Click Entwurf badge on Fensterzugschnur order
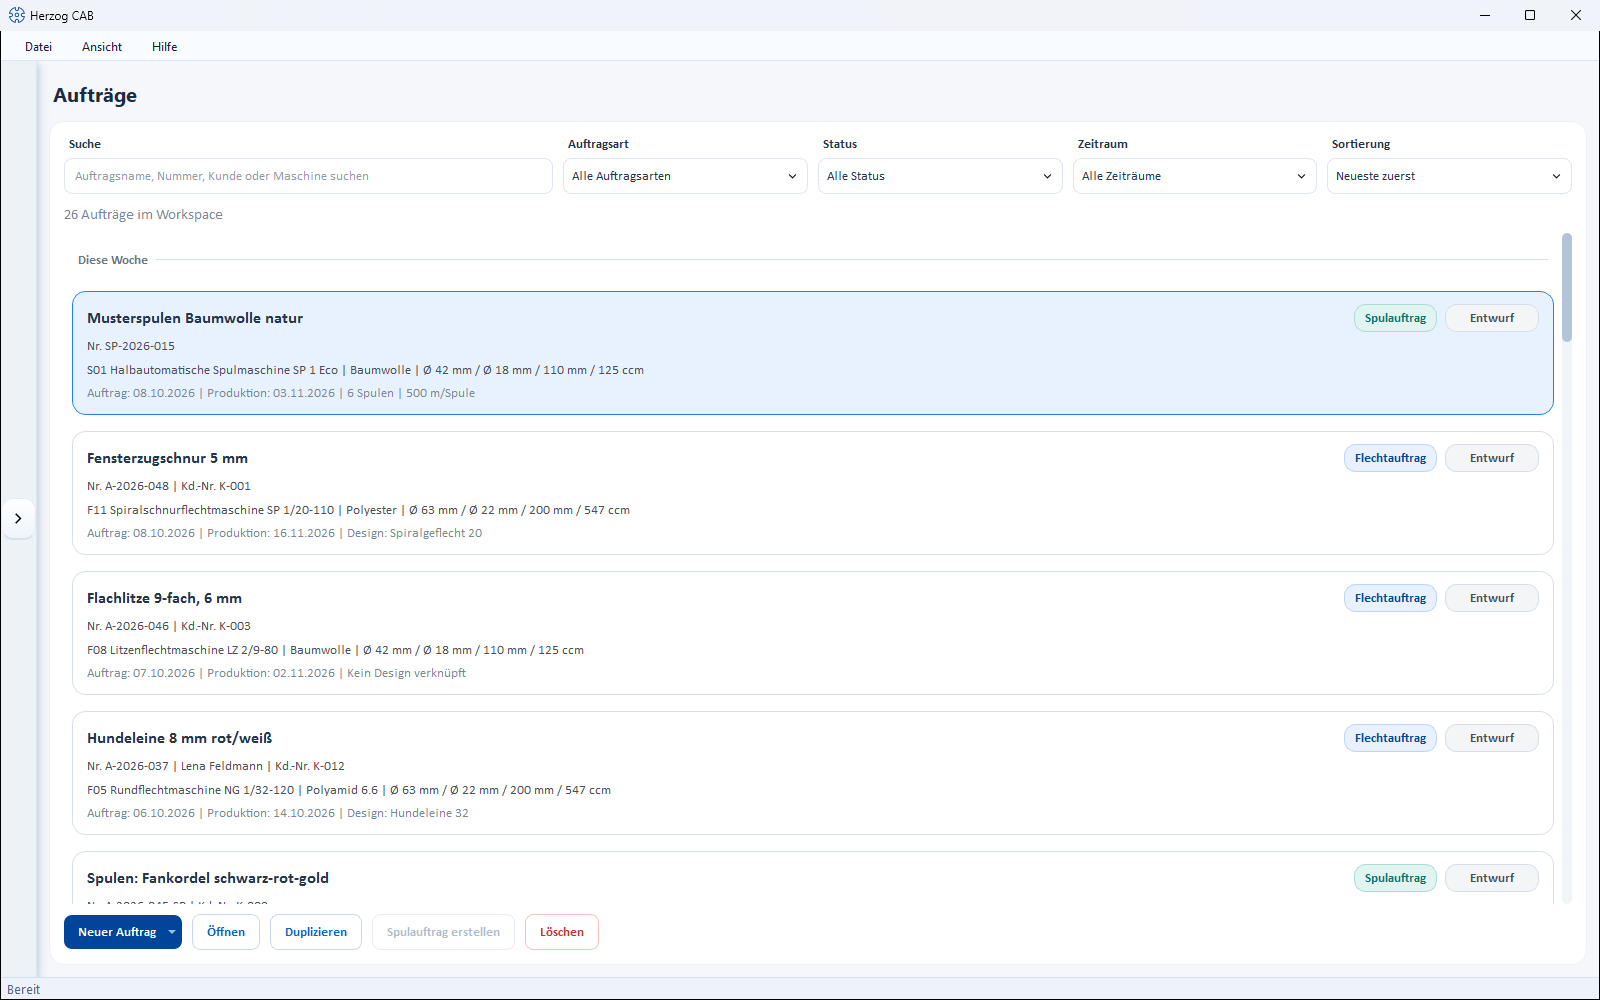The height and width of the screenshot is (1000, 1600). [1492, 458]
